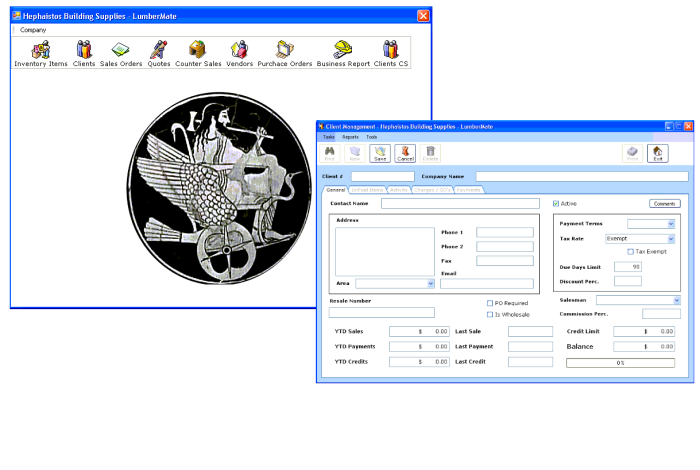Exit the Client Management window

[x=658, y=154]
